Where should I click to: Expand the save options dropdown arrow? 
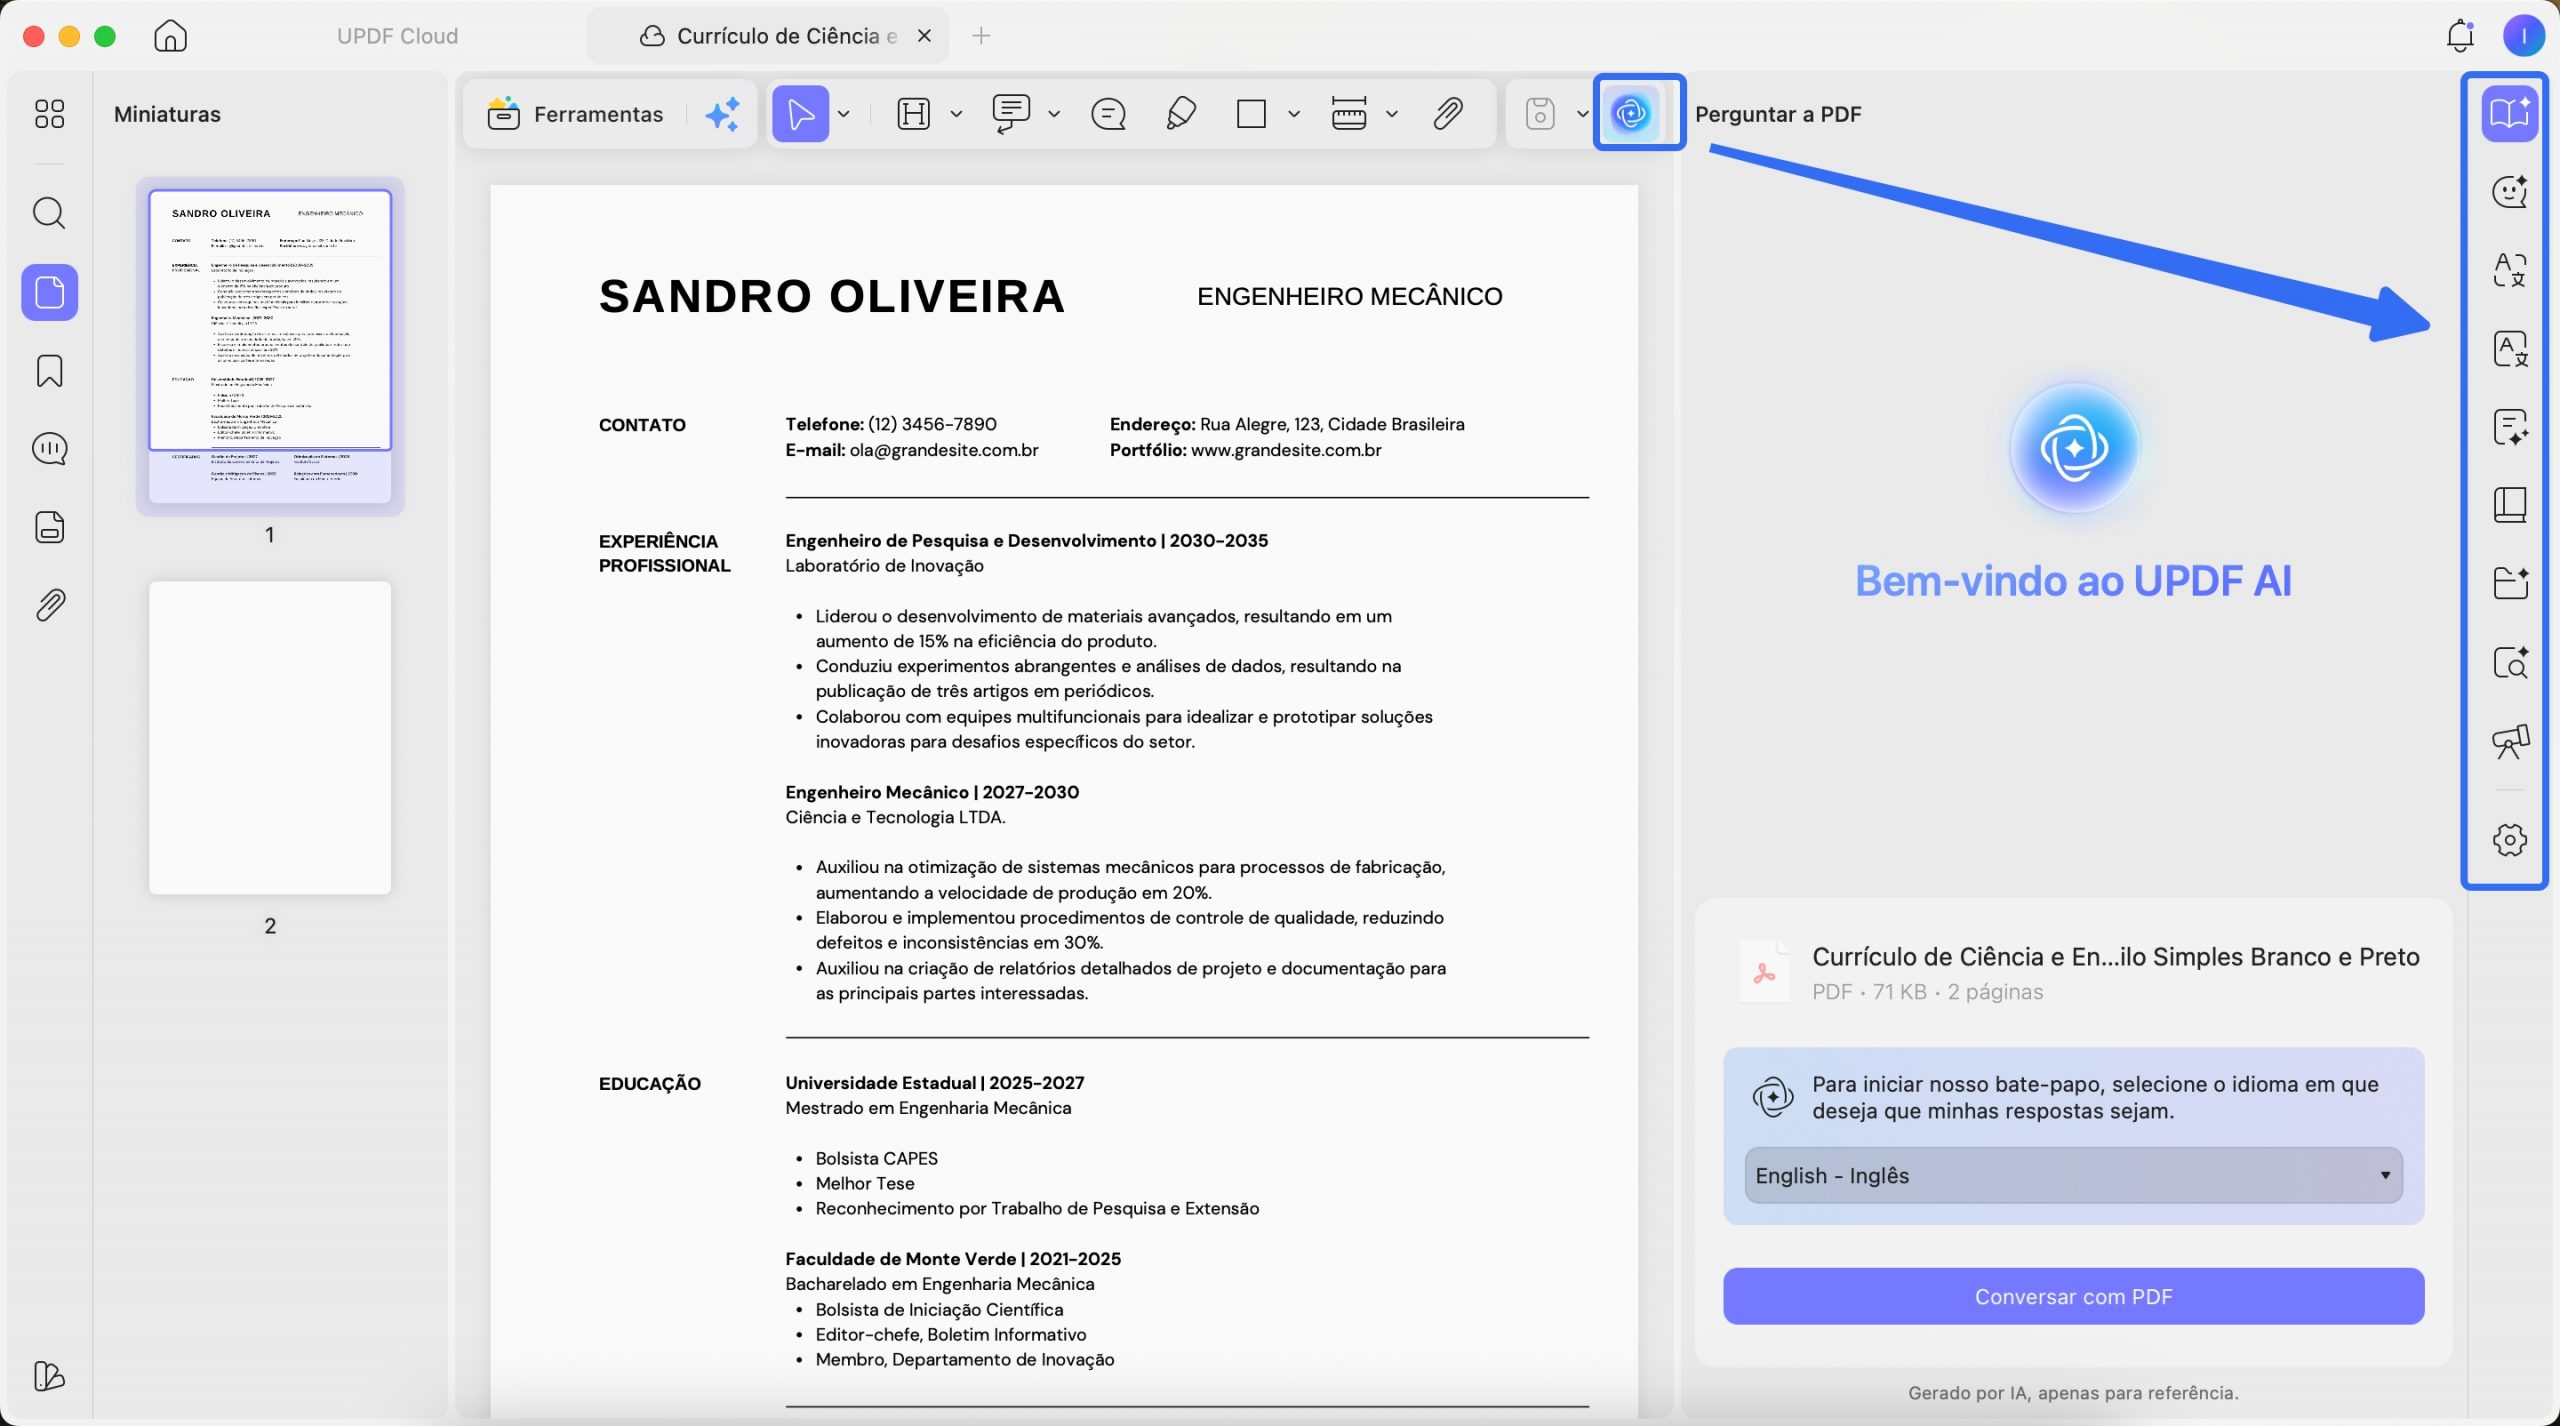[x=1582, y=114]
